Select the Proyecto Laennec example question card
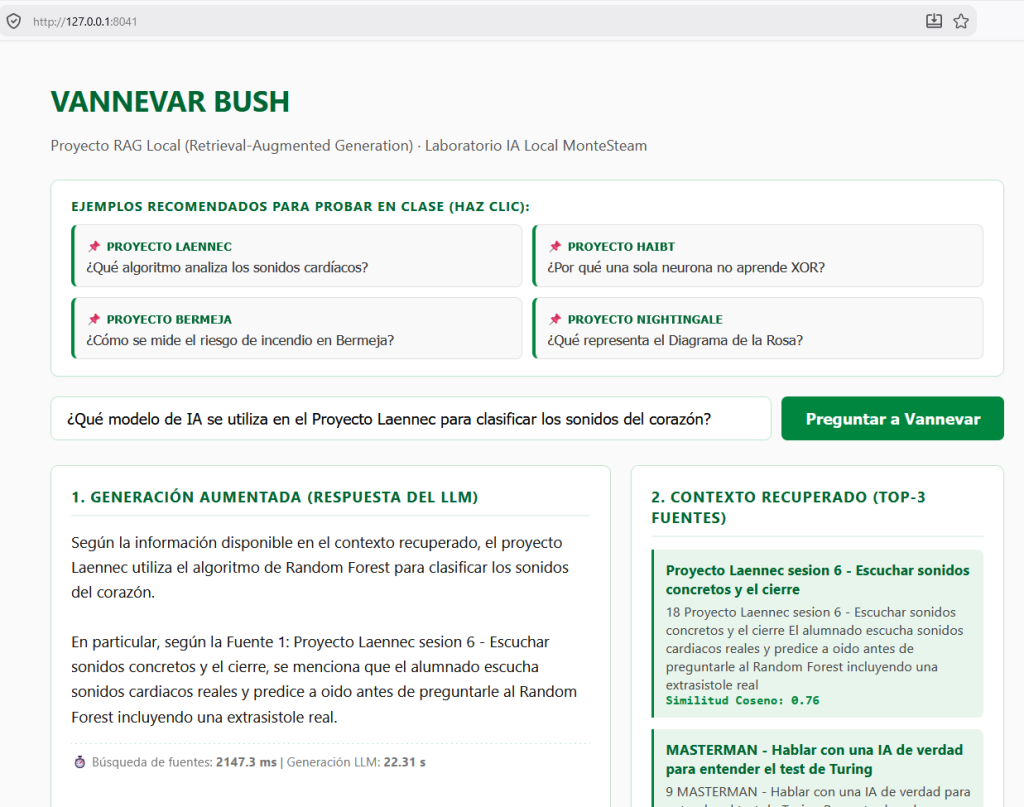The image size is (1024, 807). pos(296,256)
